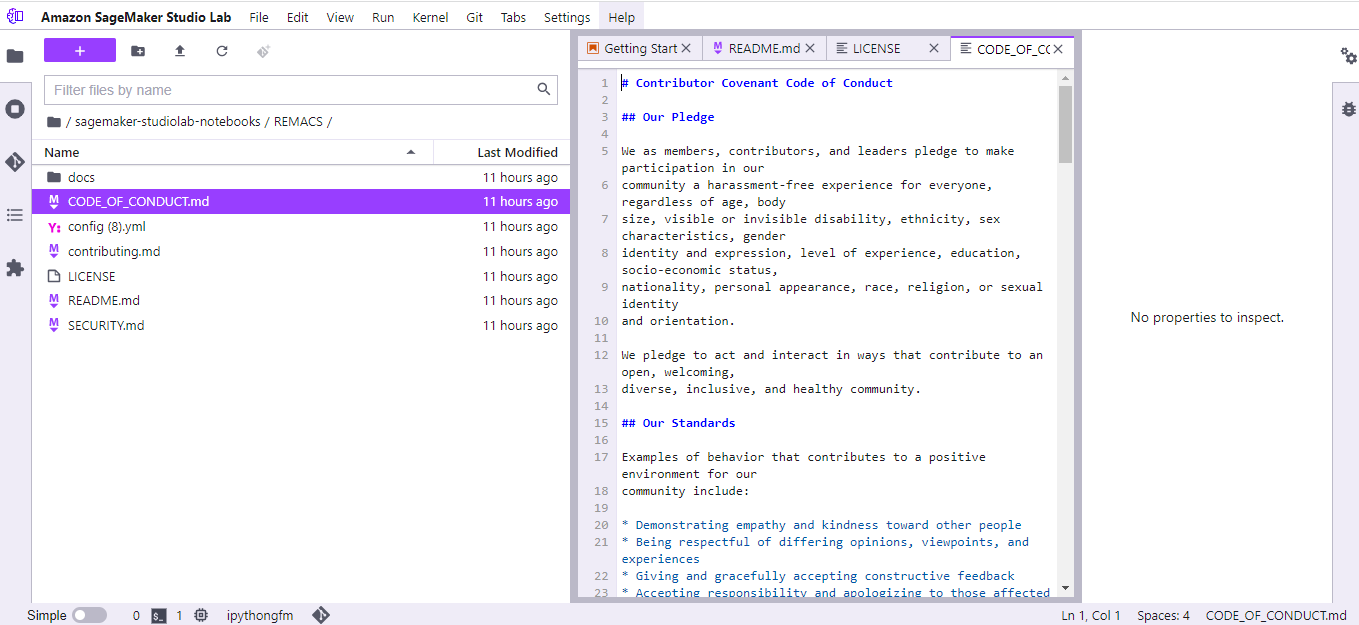This screenshot has height=625, width=1359.
Task: Click 'Giving and gracefully accepting constructive feedback' line
Action: [825, 576]
